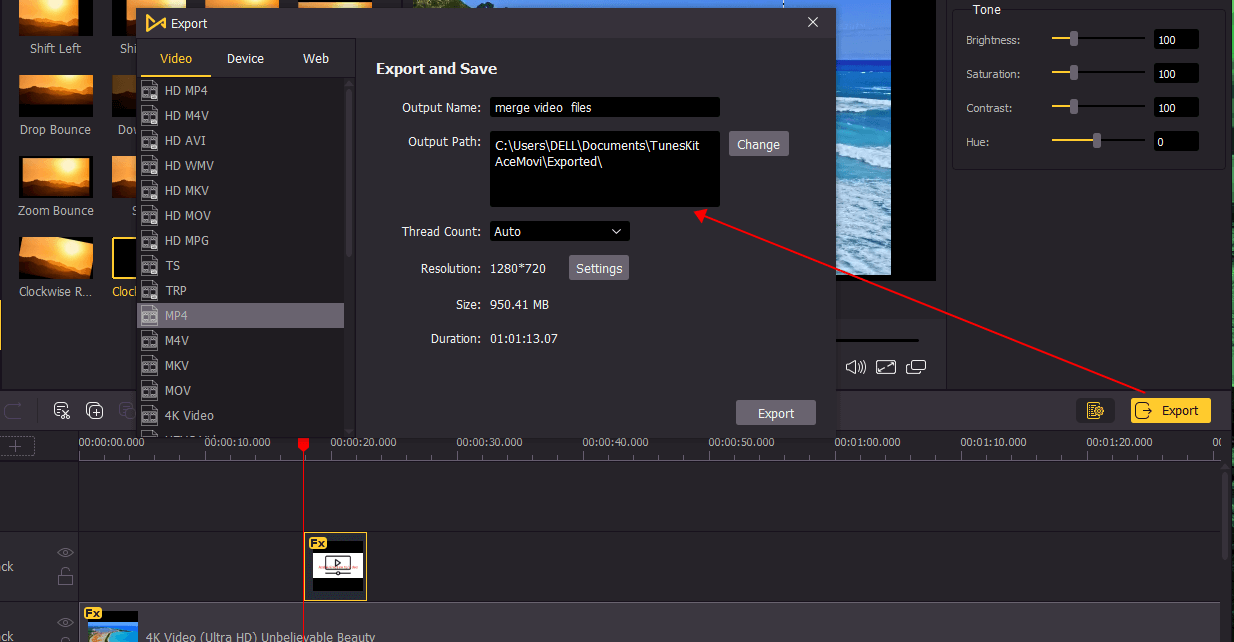Switch to Web tab
1234x642 pixels.
tap(316, 58)
